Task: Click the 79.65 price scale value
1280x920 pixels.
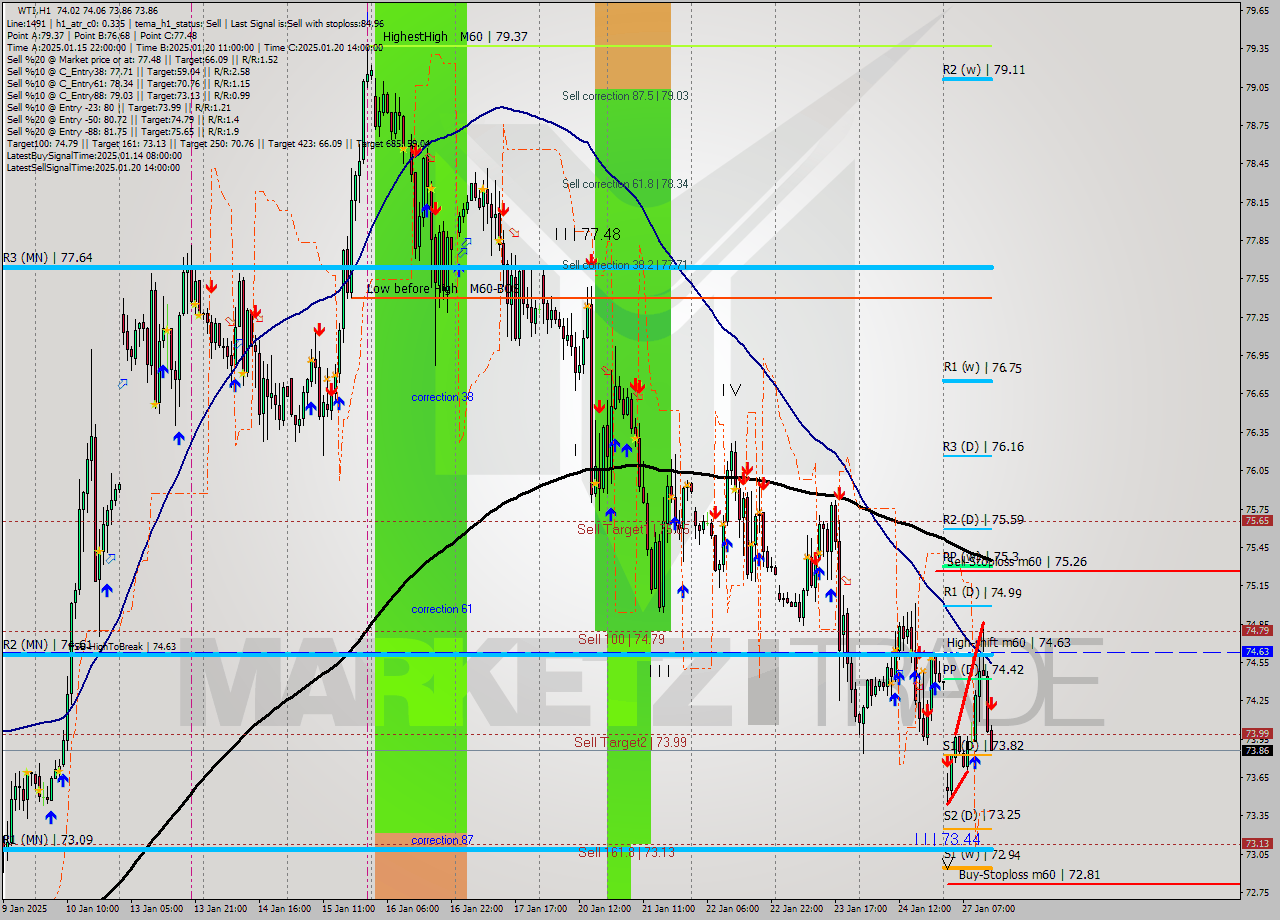Action: 1258,10
